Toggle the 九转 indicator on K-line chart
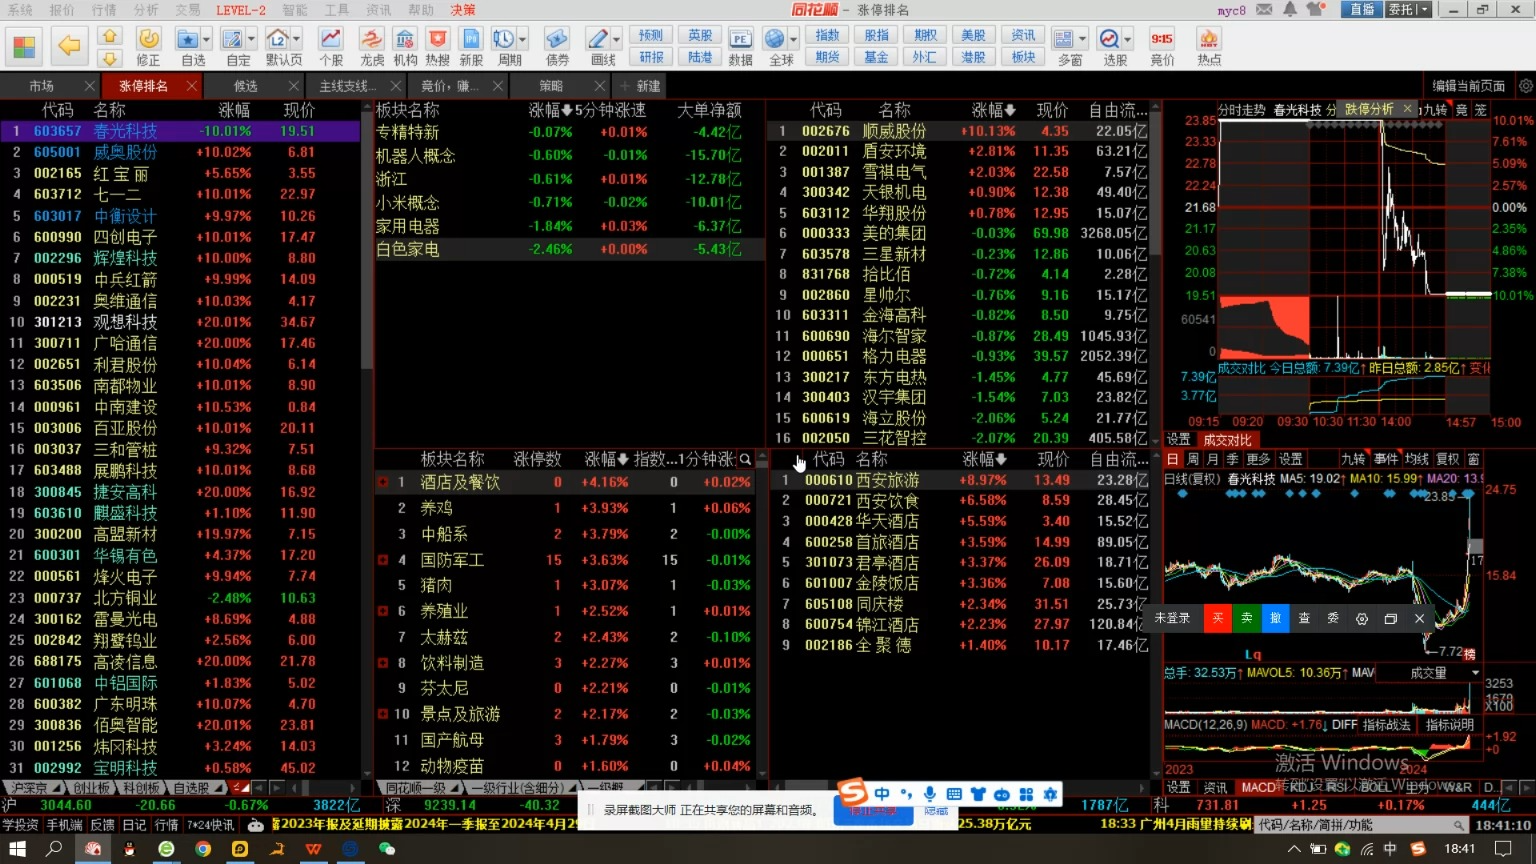Image resolution: width=1536 pixels, height=864 pixels. (1353, 459)
